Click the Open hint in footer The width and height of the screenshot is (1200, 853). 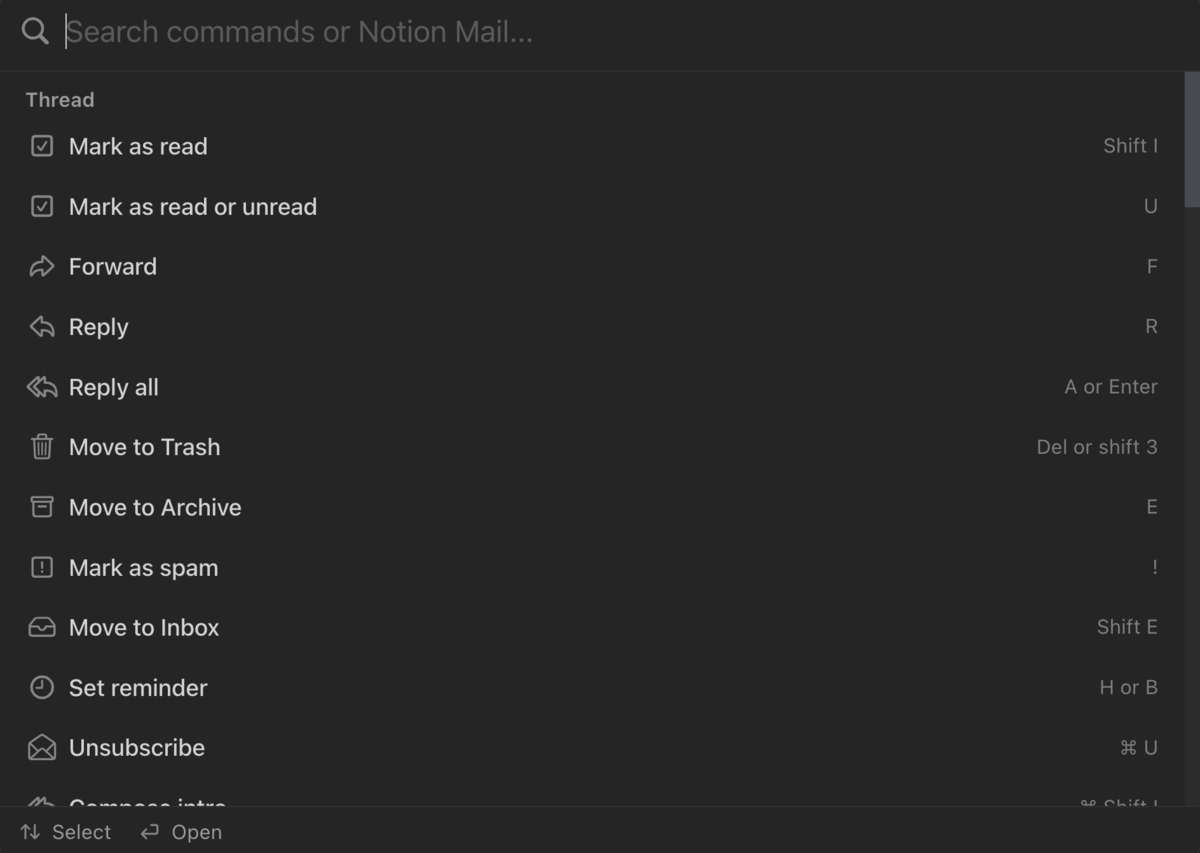(181, 832)
